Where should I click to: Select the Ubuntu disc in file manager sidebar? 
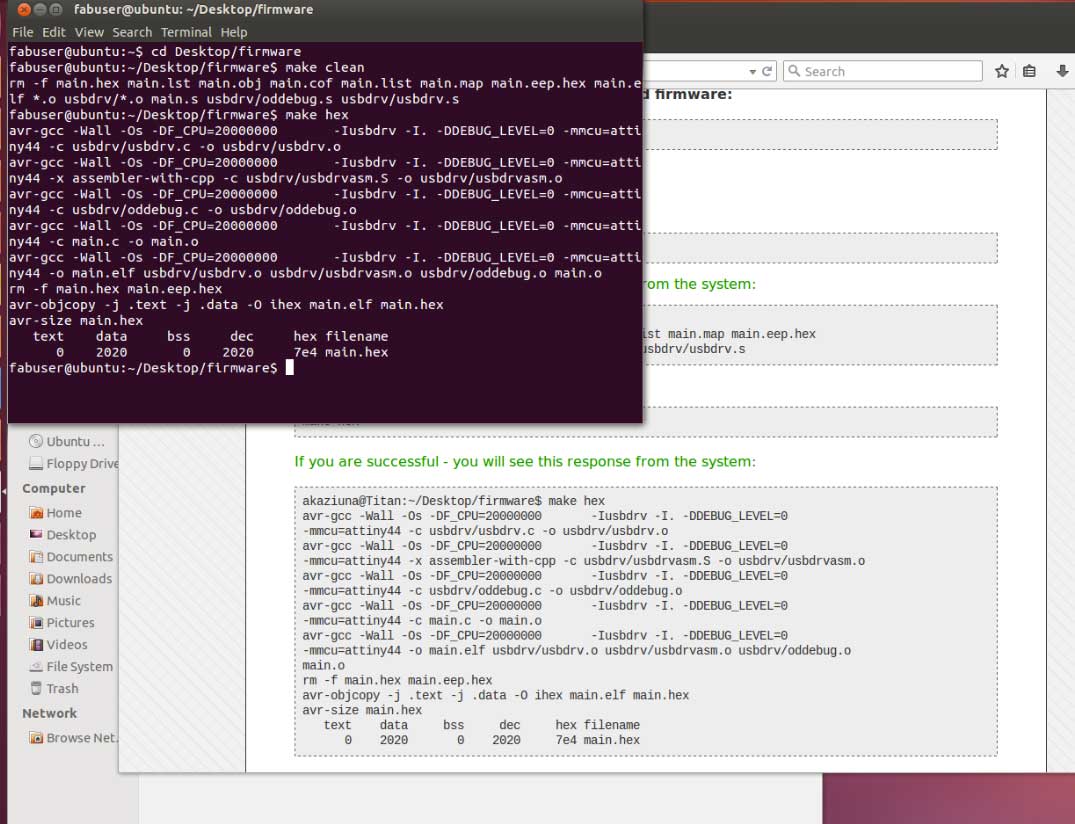[67, 441]
